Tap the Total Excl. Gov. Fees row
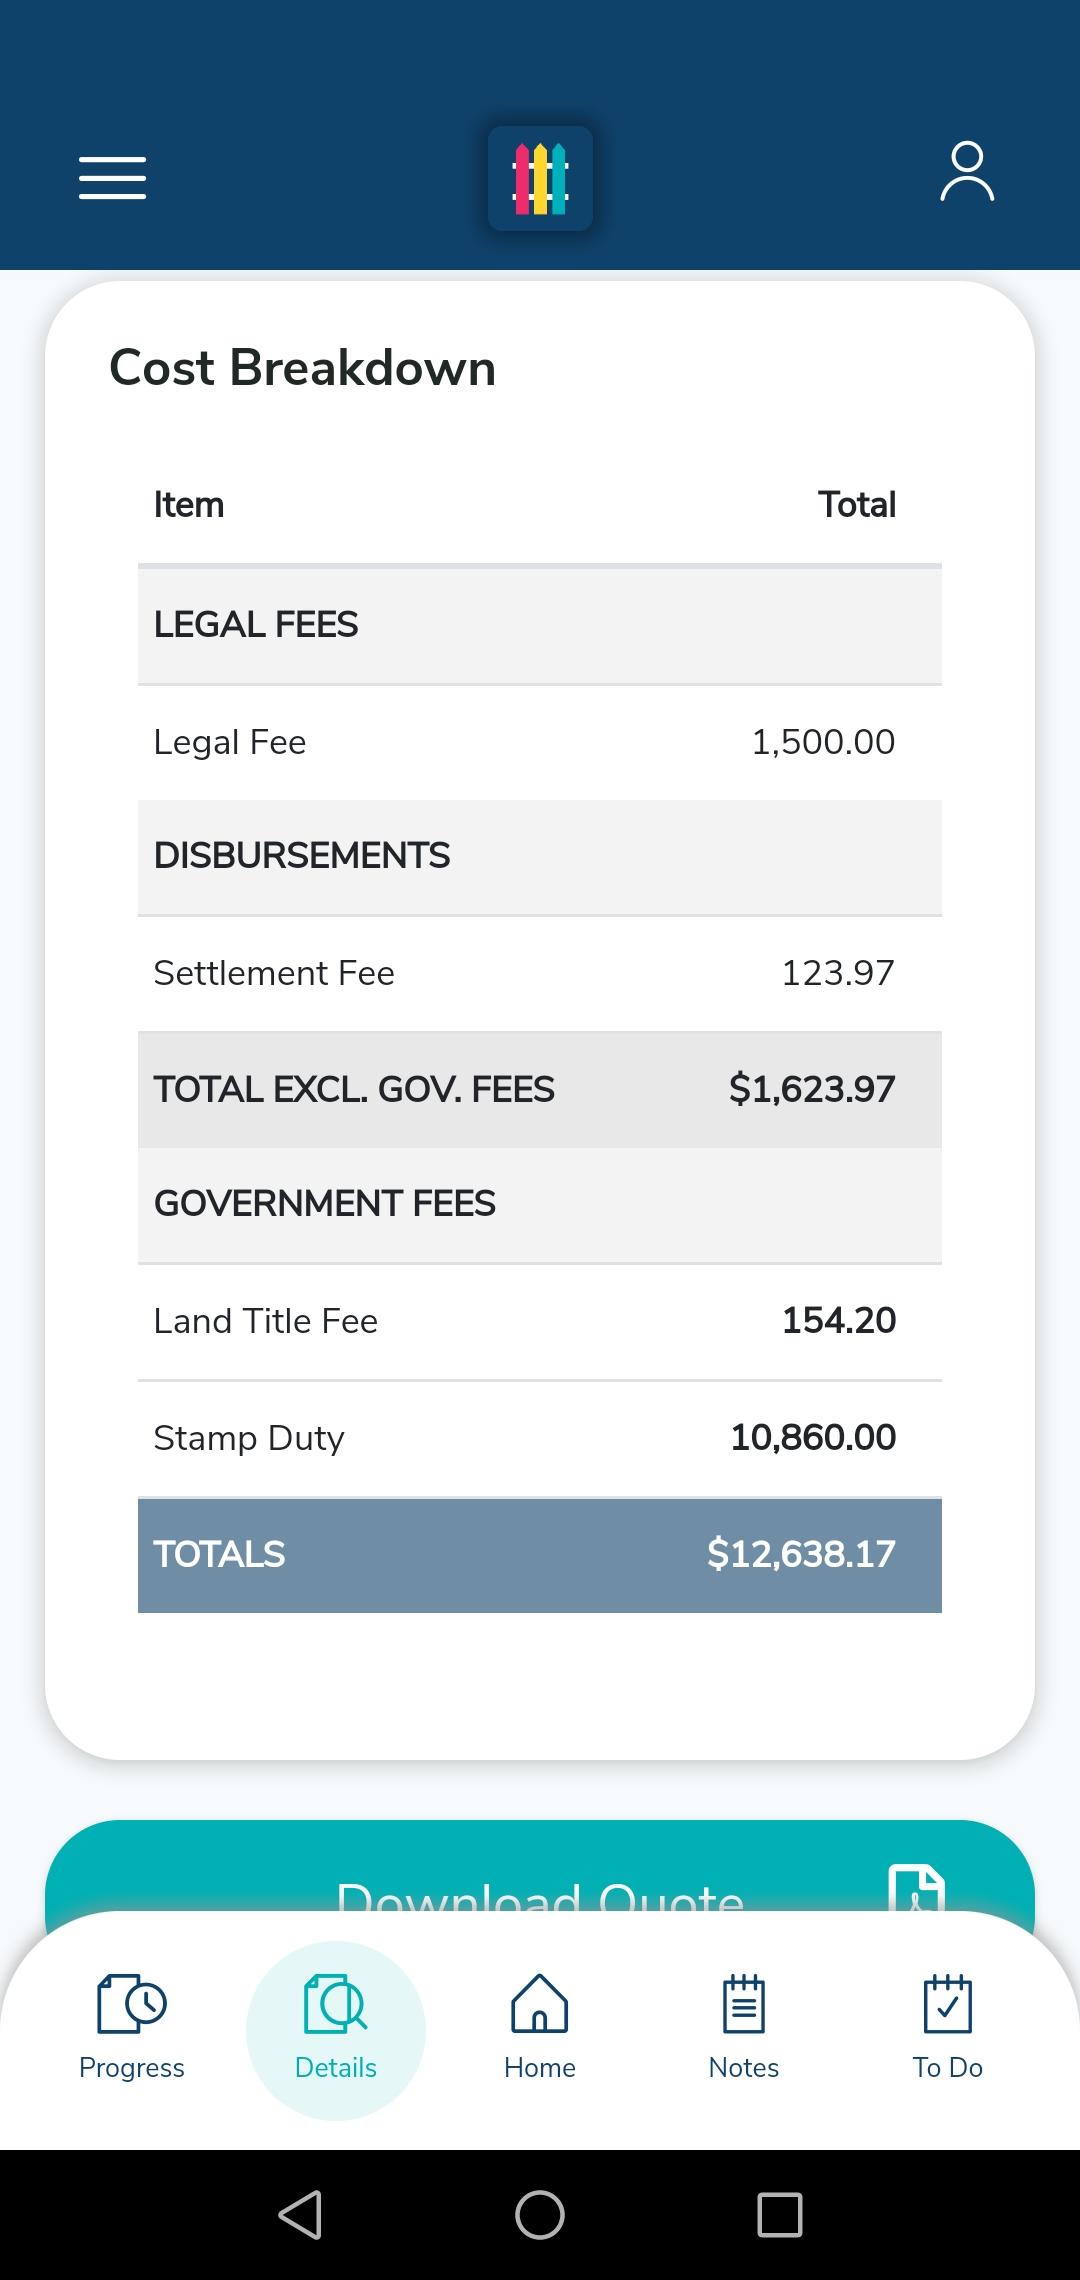 [540, 1089]
